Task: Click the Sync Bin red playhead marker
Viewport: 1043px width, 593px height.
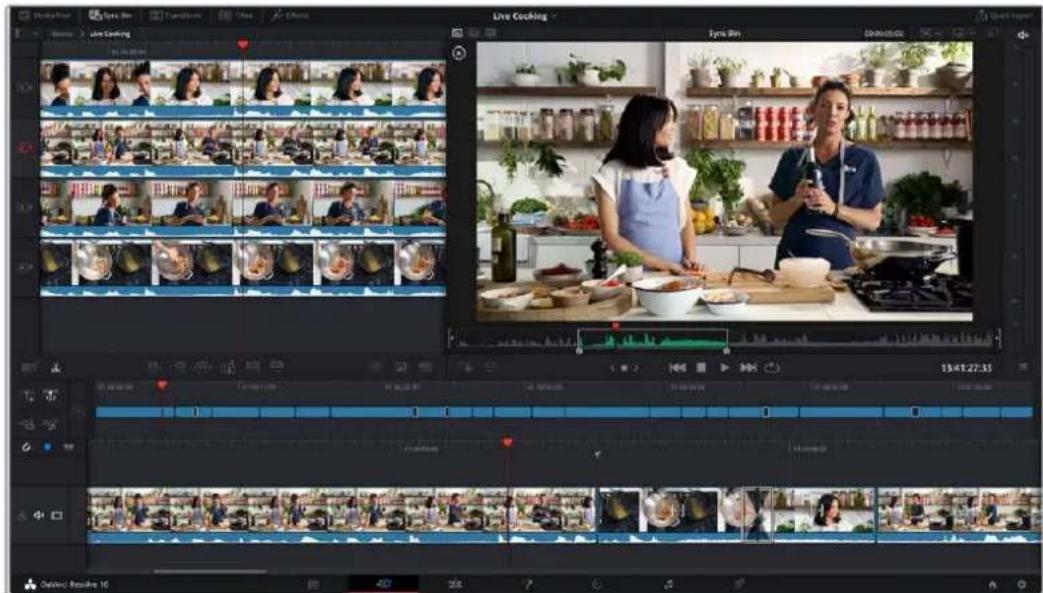Action: [x=243, y=45]
